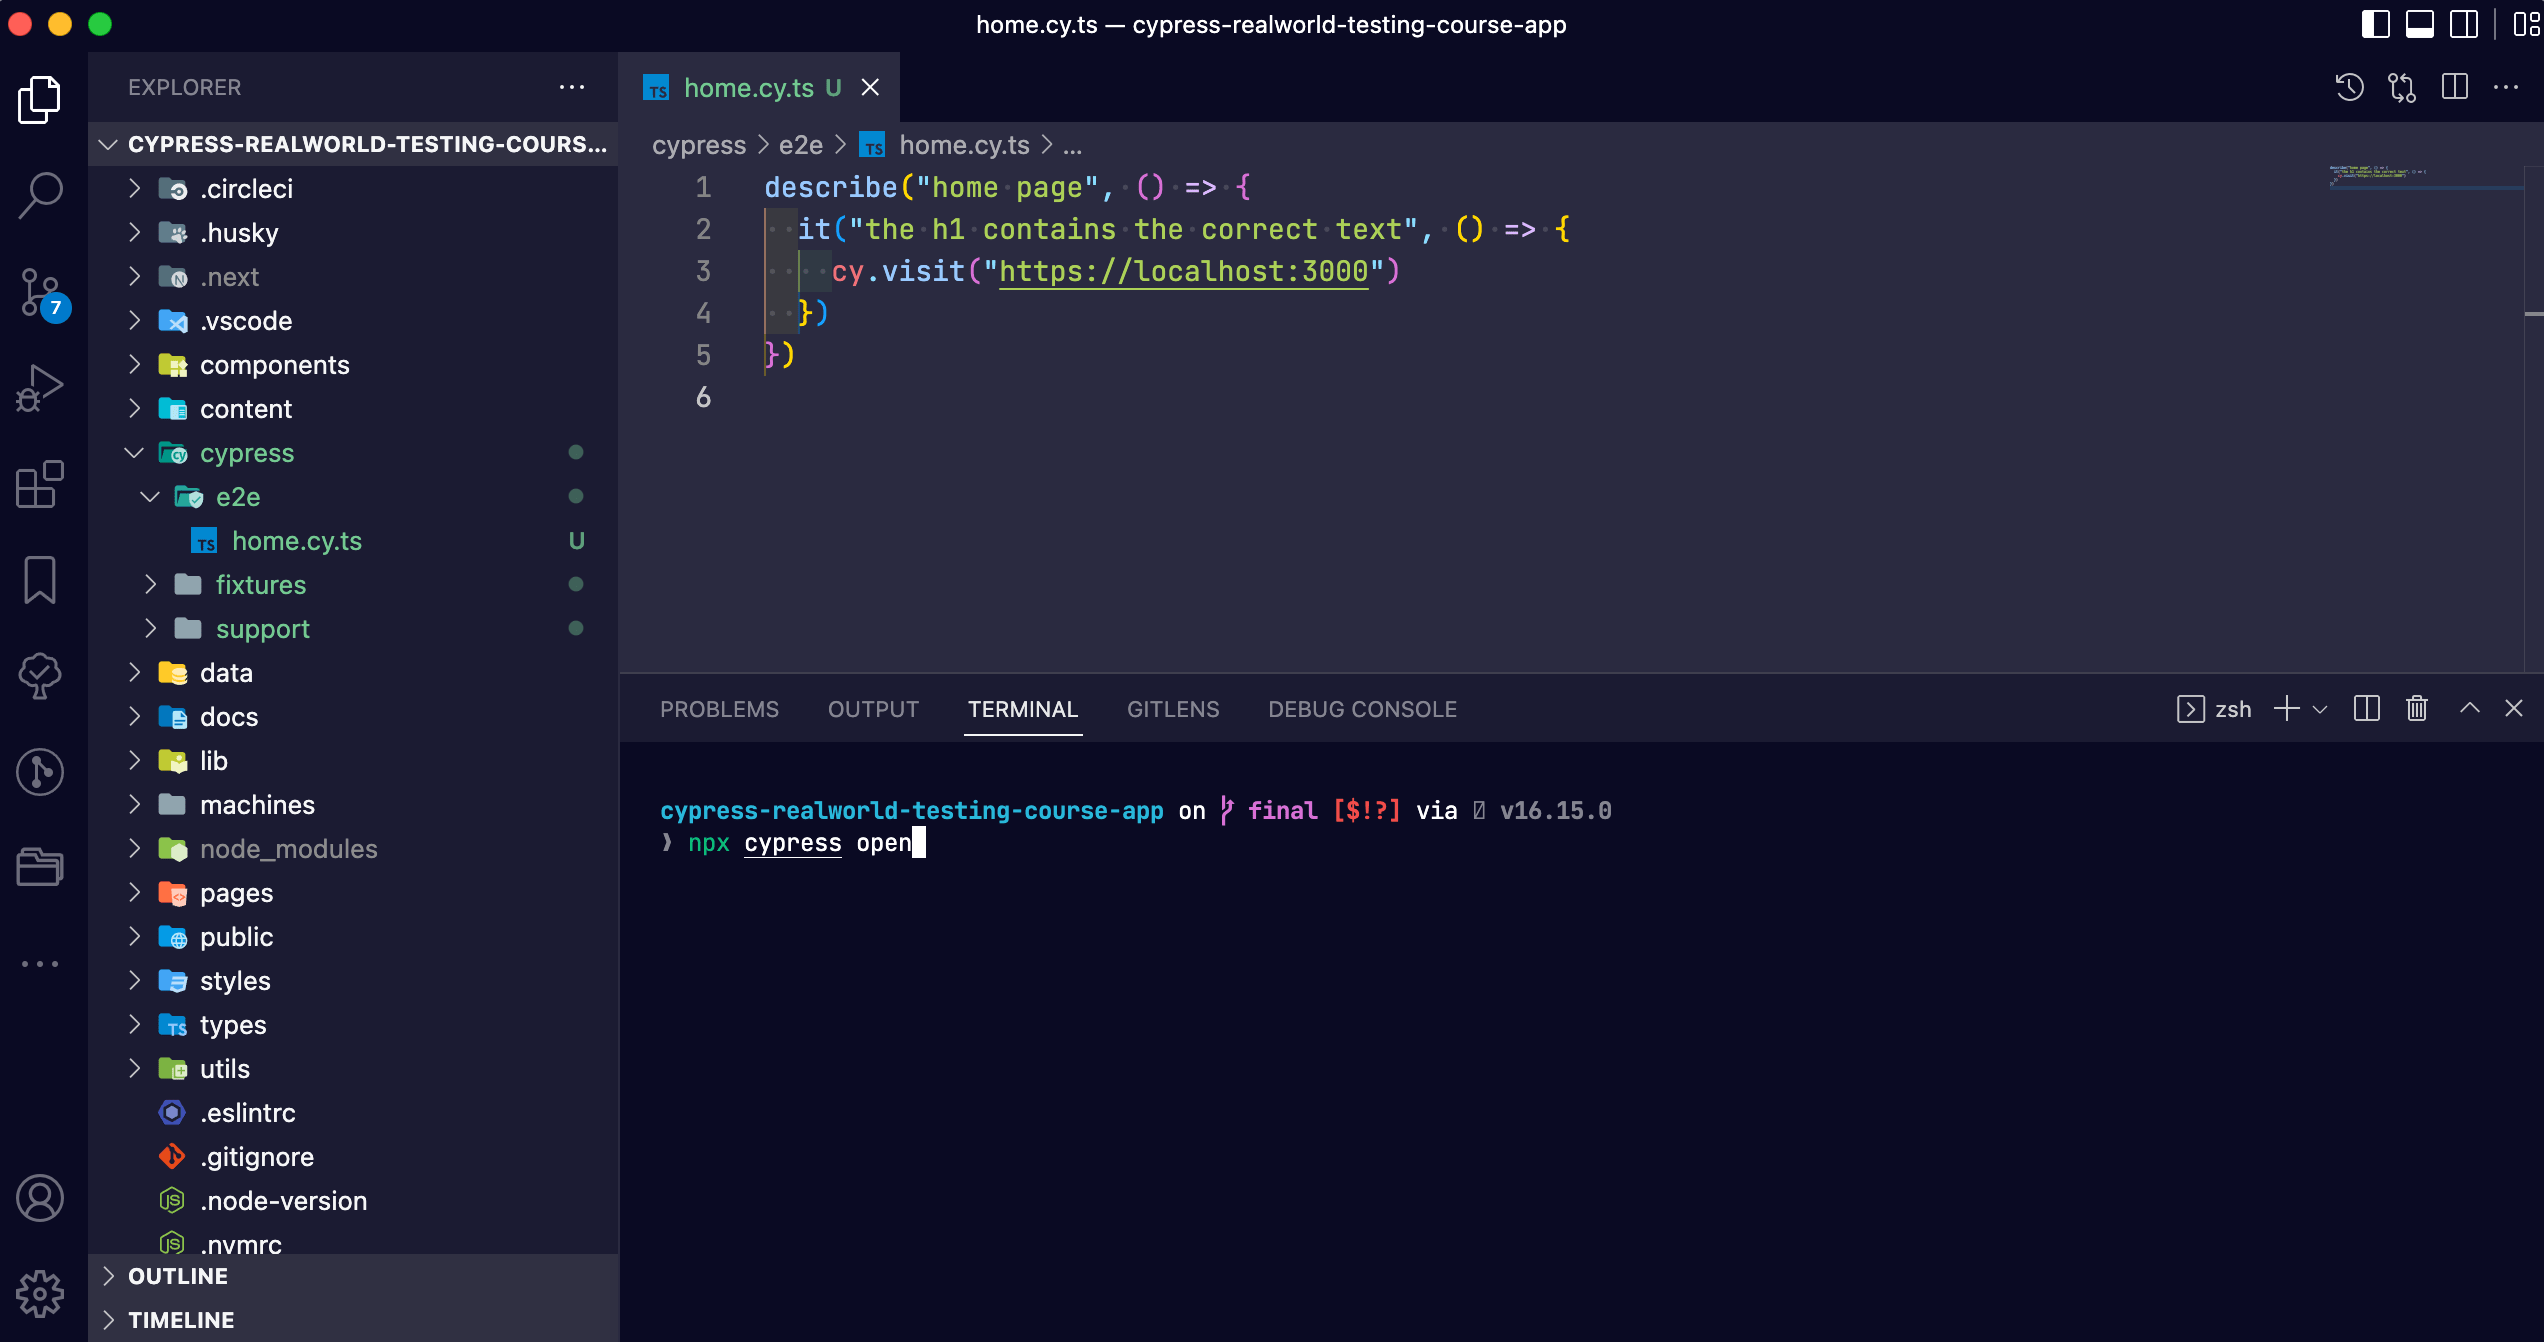2544x1342 pixels.
Task: Maximize the panel with the chevron-up toggle
Action: click(x=2469, y=708)
